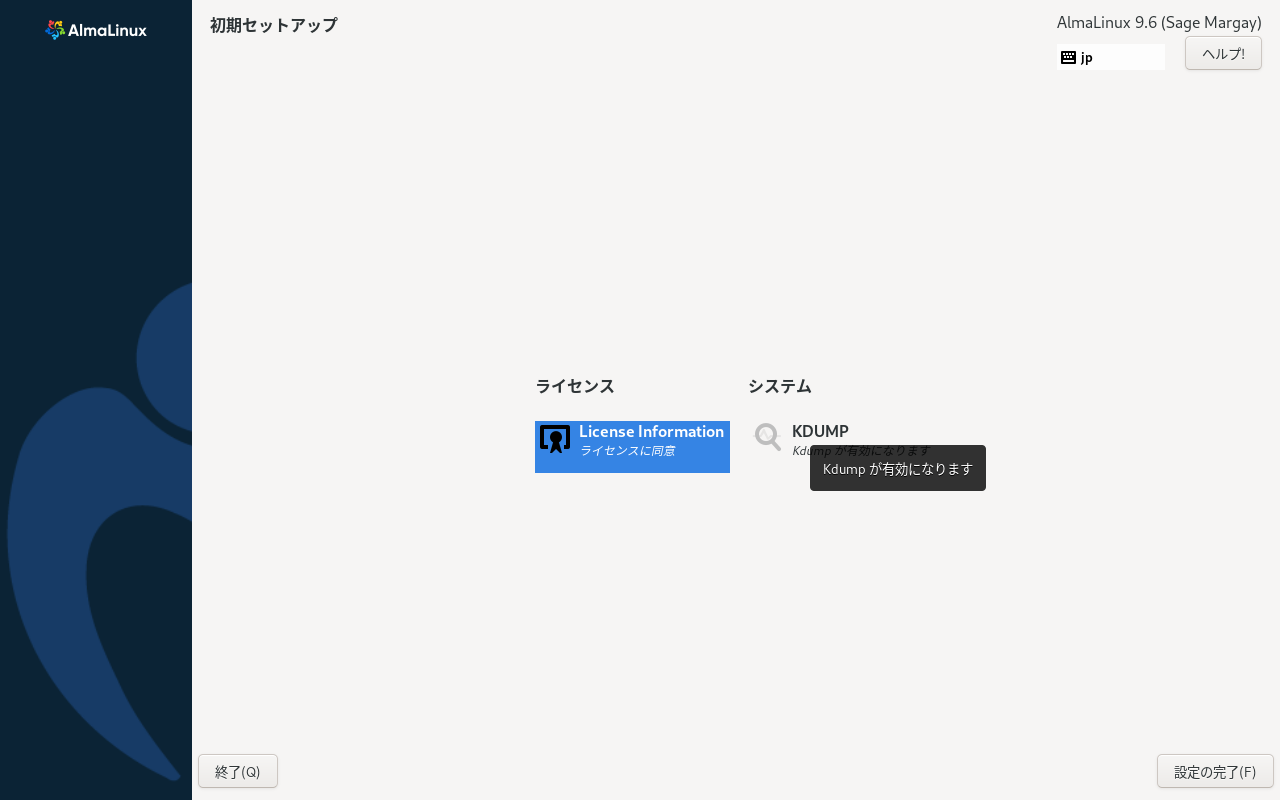This screenshot has width=1280, height=800.
Task: Click the AlmaLinux 9.6 (Sage Margay) label
Action: click(1159, 22)
